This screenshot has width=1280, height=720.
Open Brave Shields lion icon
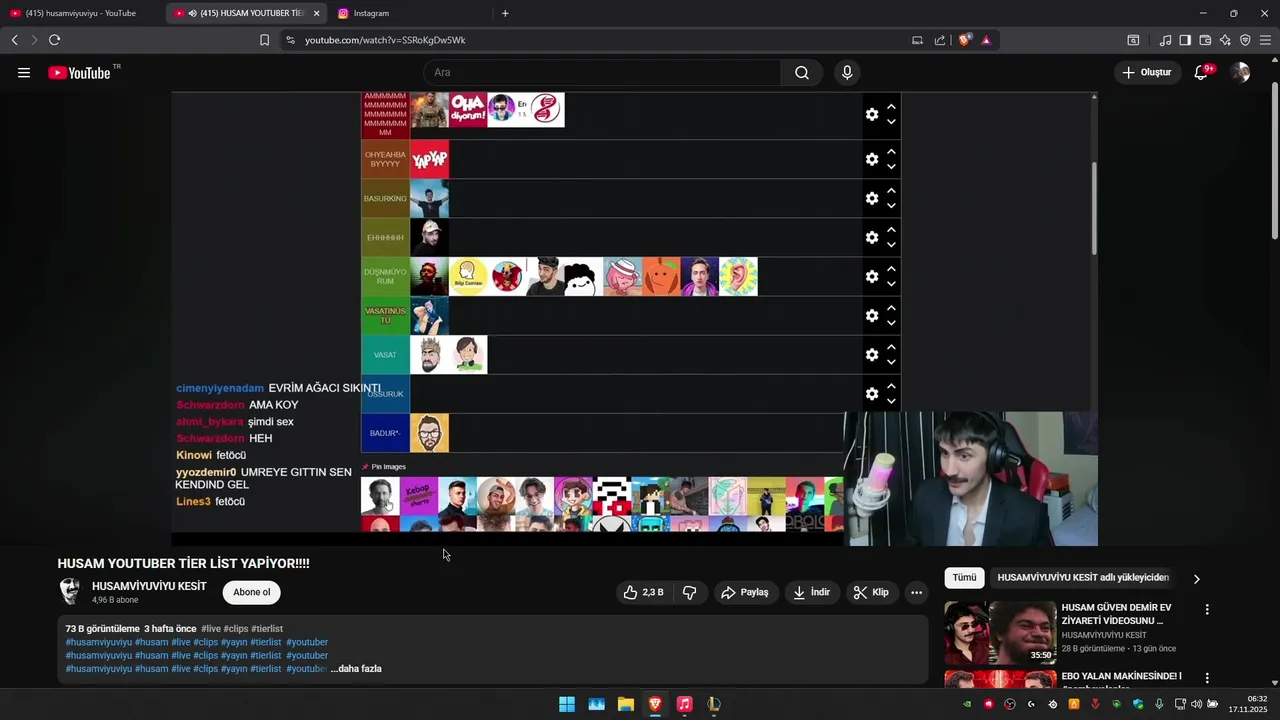[964, 40]
